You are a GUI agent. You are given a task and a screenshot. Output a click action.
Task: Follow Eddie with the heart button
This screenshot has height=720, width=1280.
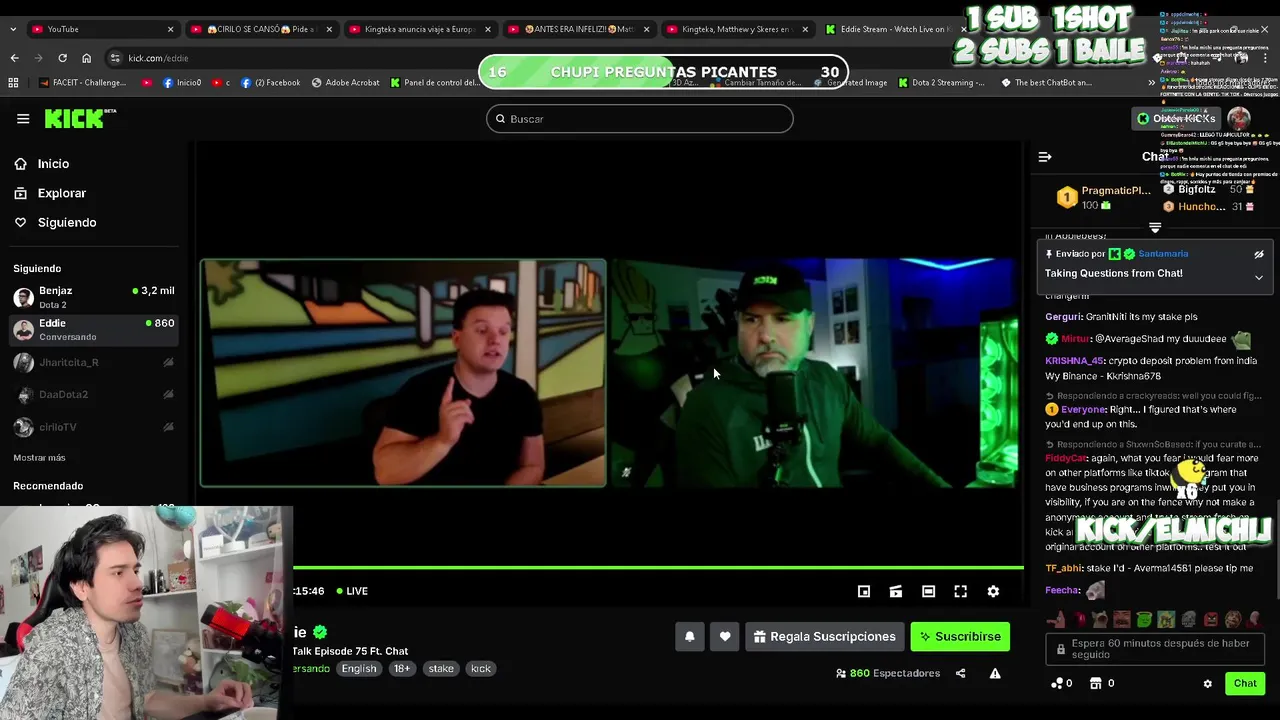click(725, 636)
